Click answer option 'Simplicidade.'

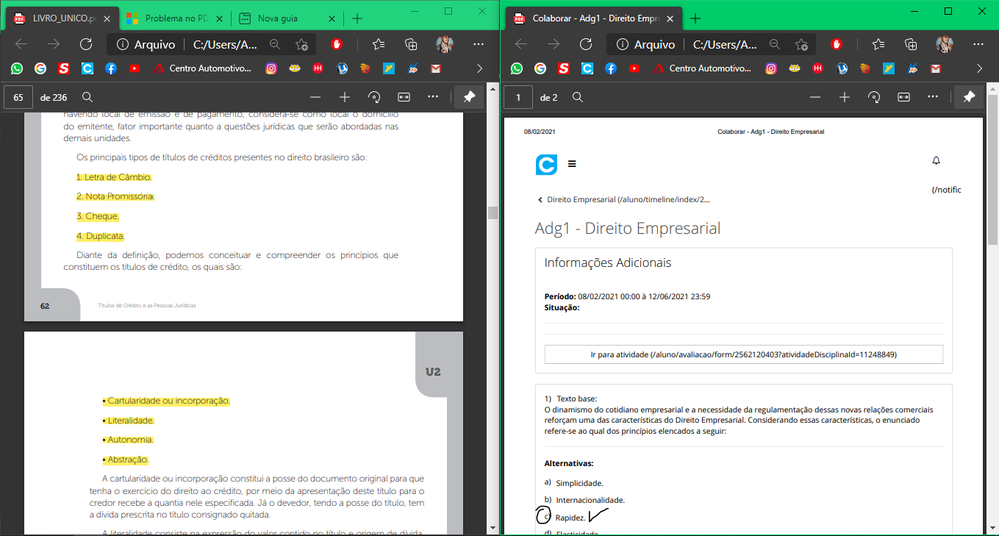click(579, 483)
